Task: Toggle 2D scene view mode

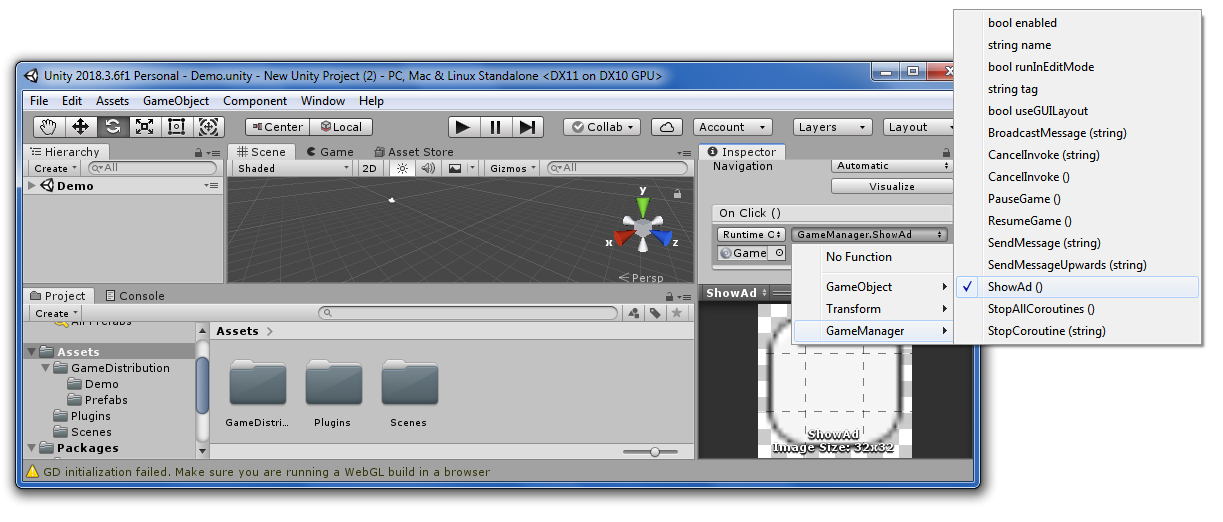Action: point(370,168)
